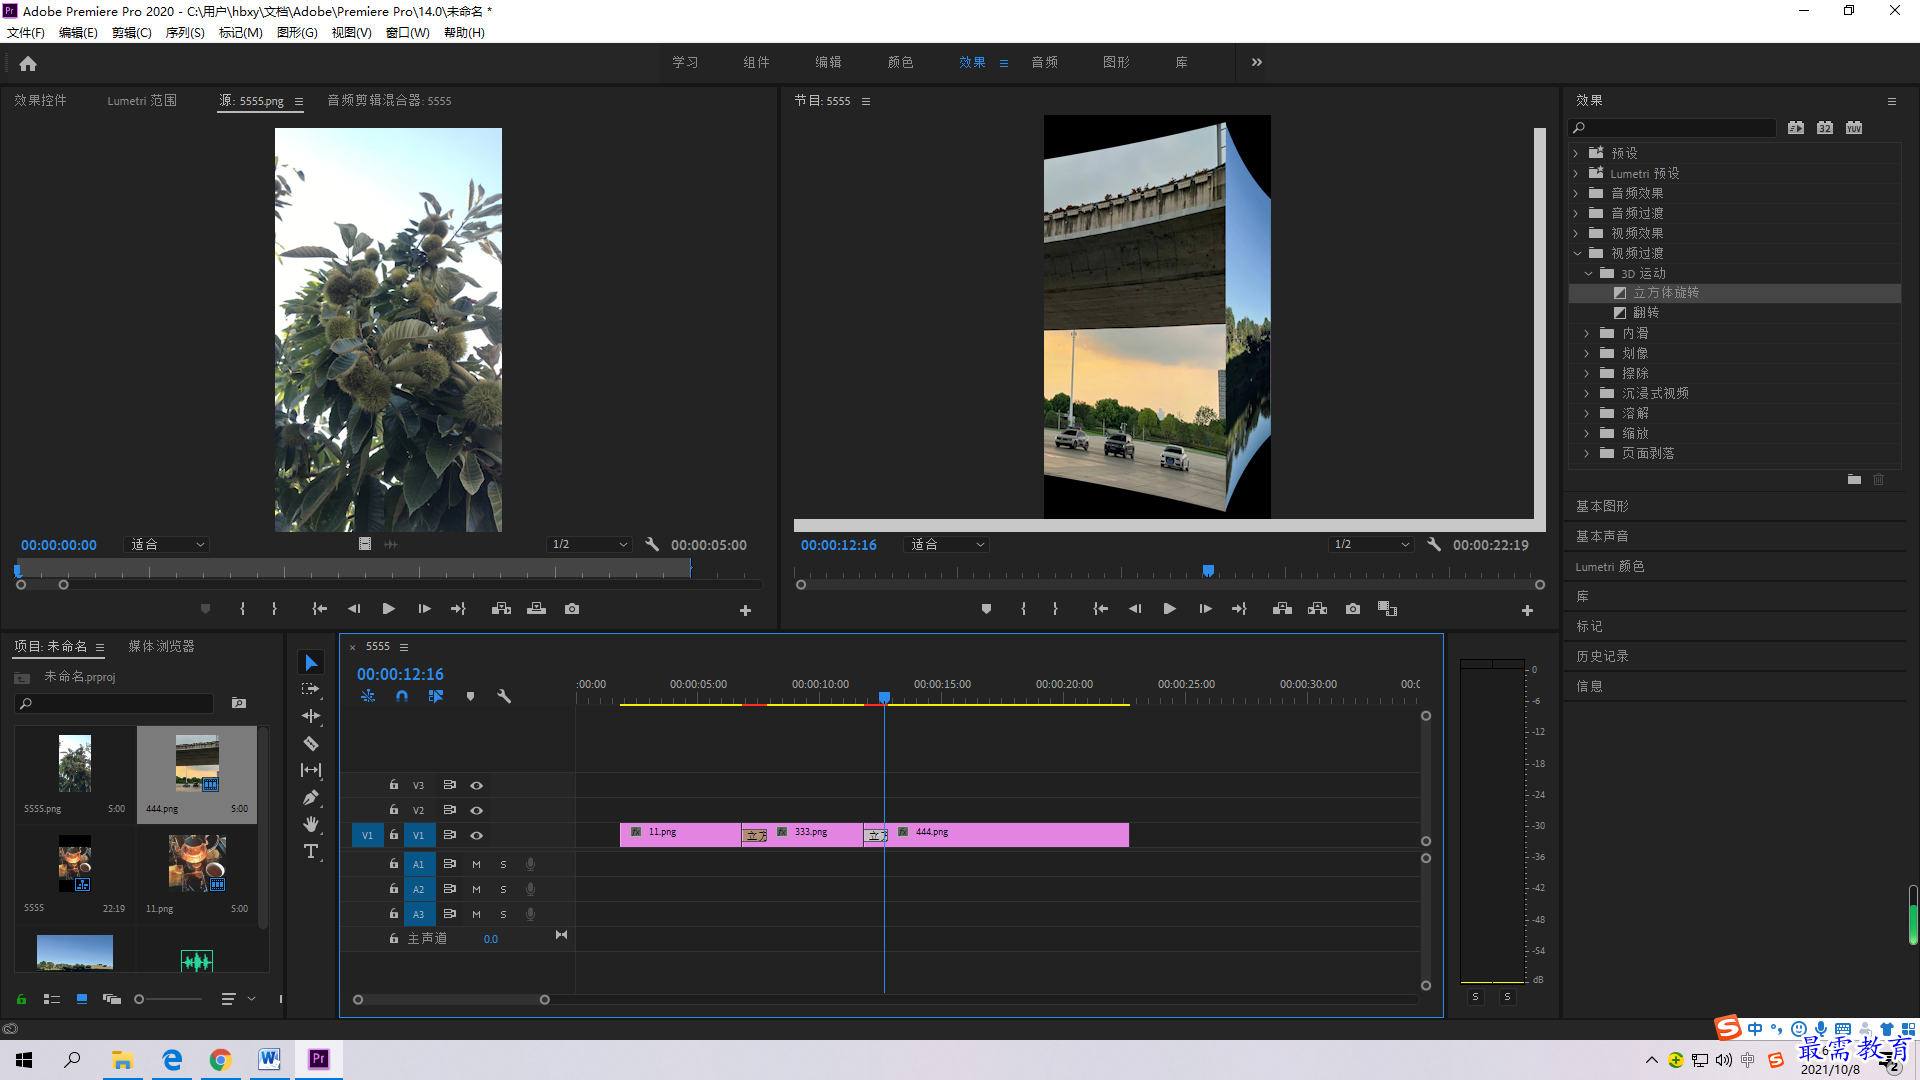Select the Type tool
The image size is (1920, 1080).
pyautogui.click(x=311, y=851)
